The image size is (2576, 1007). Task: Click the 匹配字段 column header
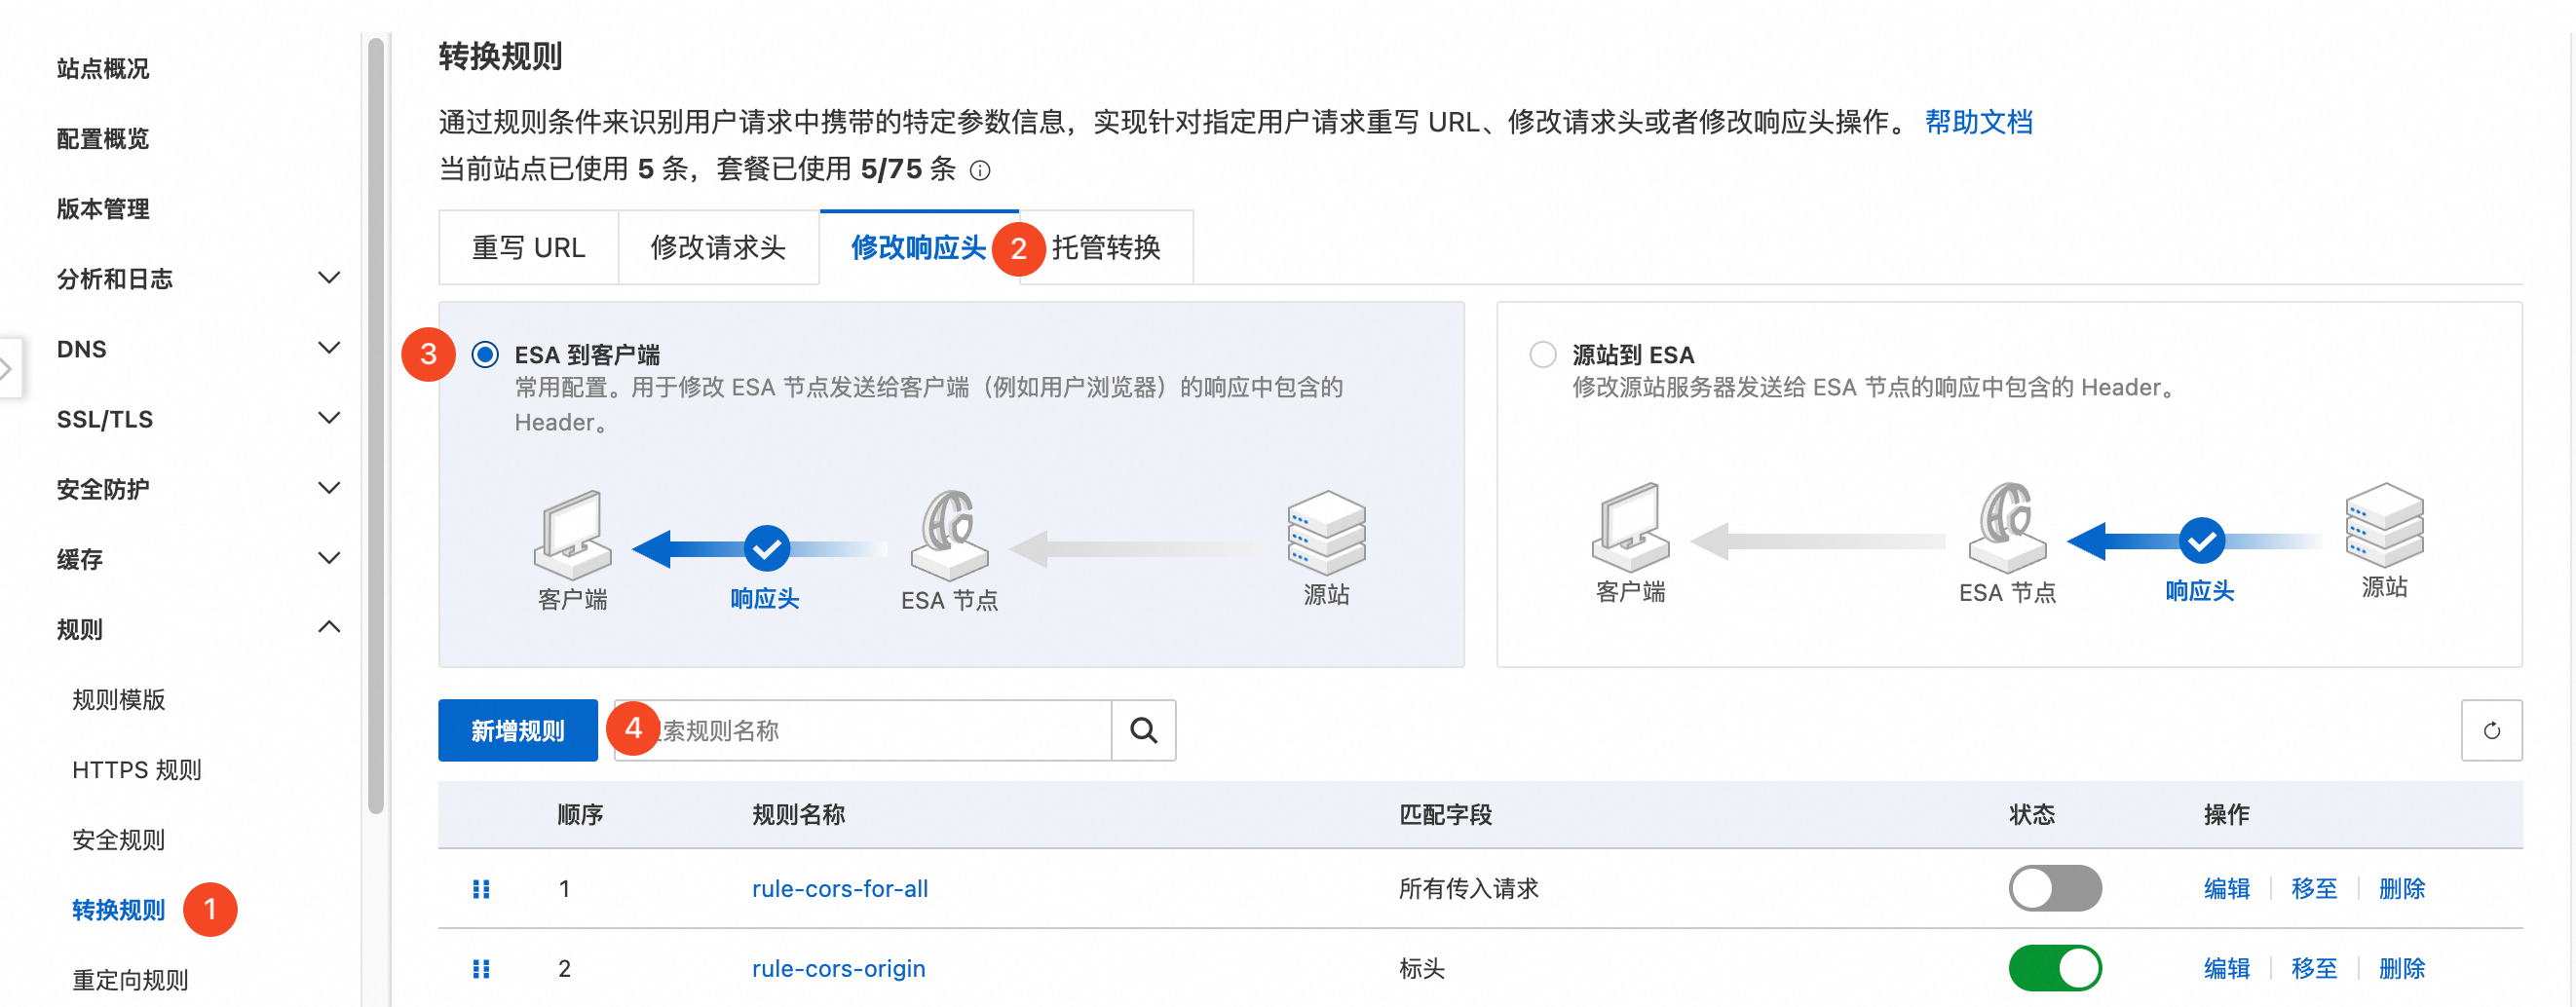coord(1445,814)
